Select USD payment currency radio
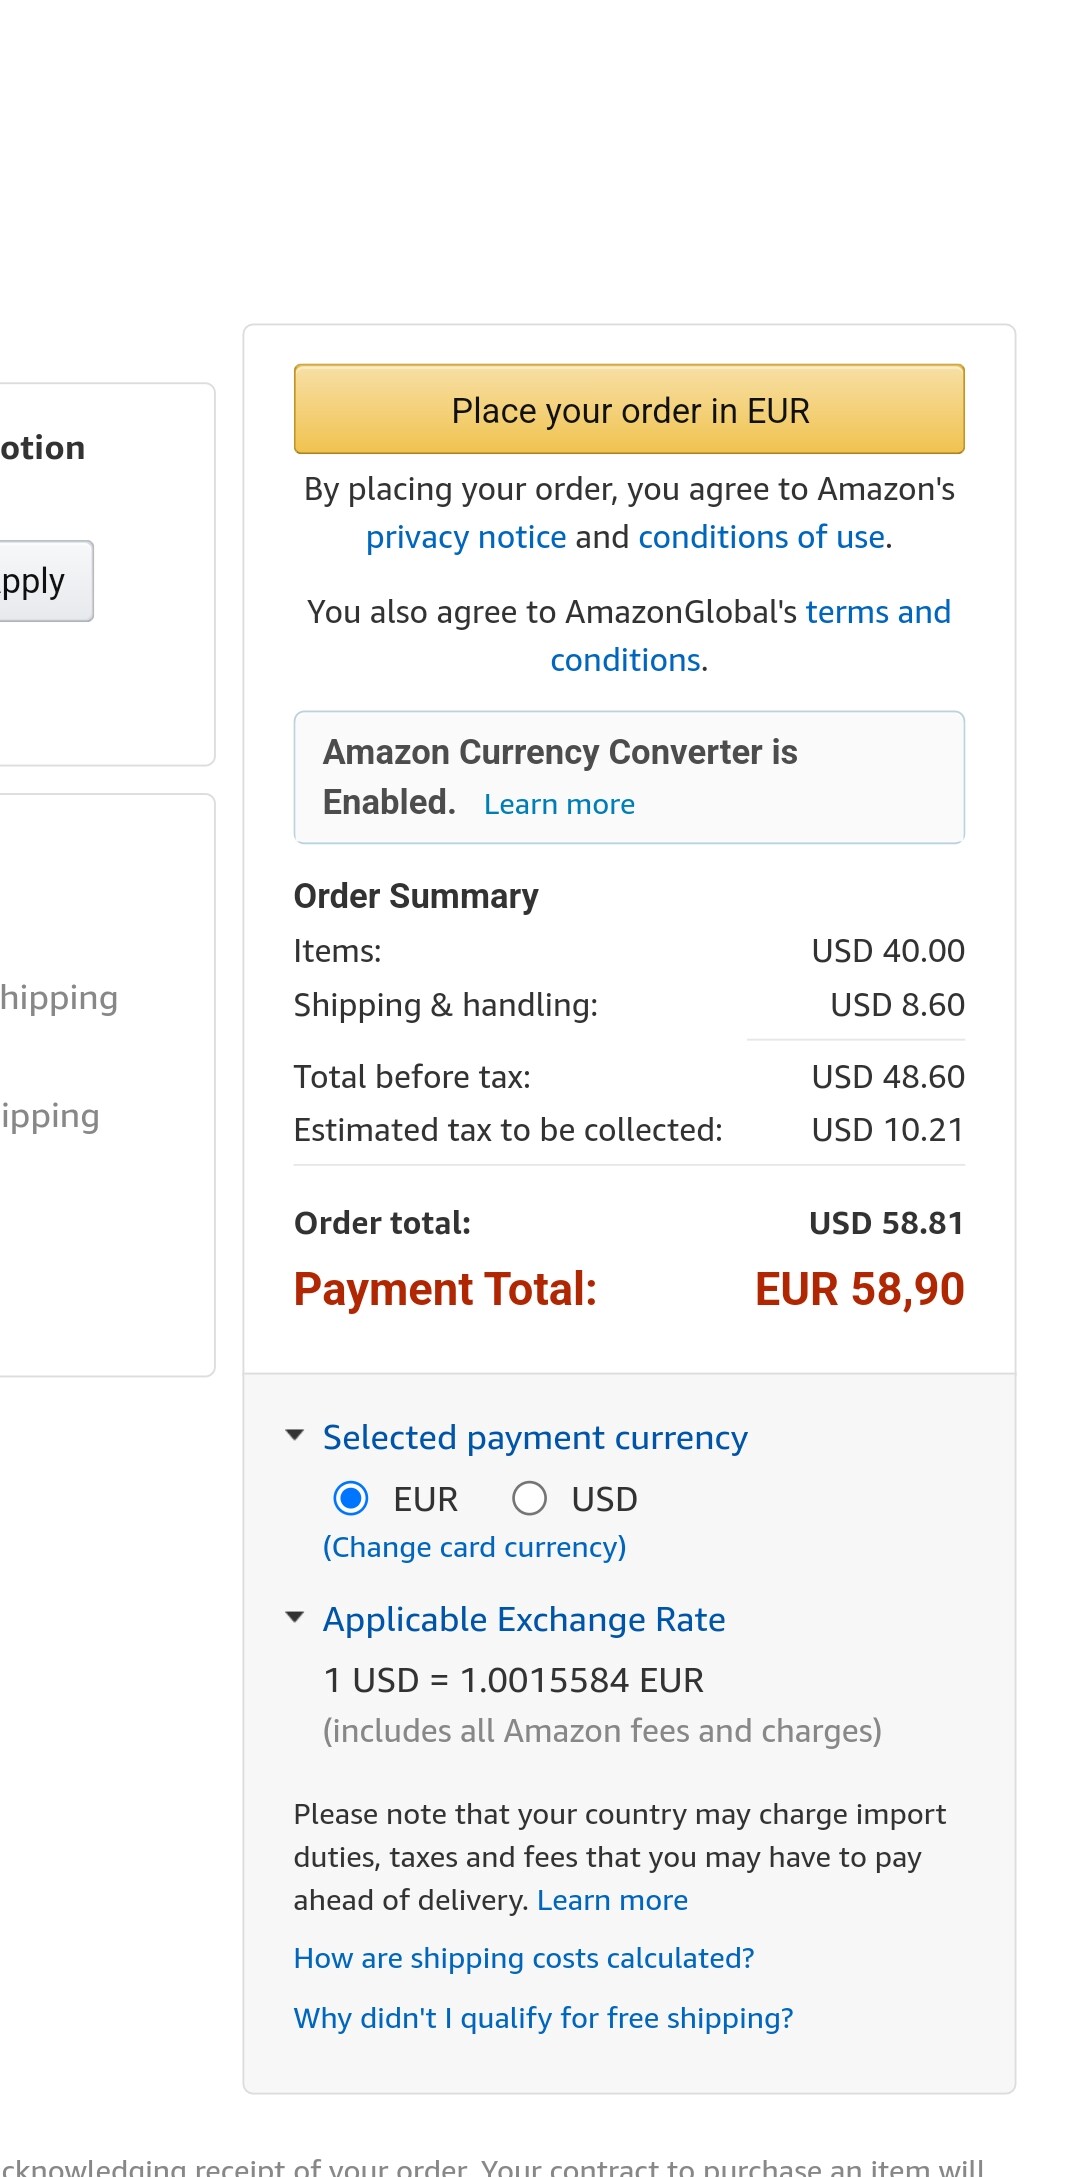The width and height of the screenshot is (1080, 2177). tap(529, 1498)
